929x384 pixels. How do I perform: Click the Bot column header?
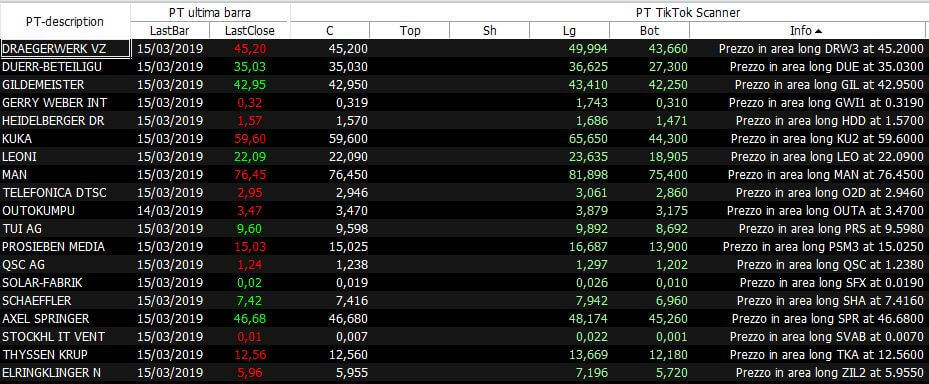pos(649,31)
